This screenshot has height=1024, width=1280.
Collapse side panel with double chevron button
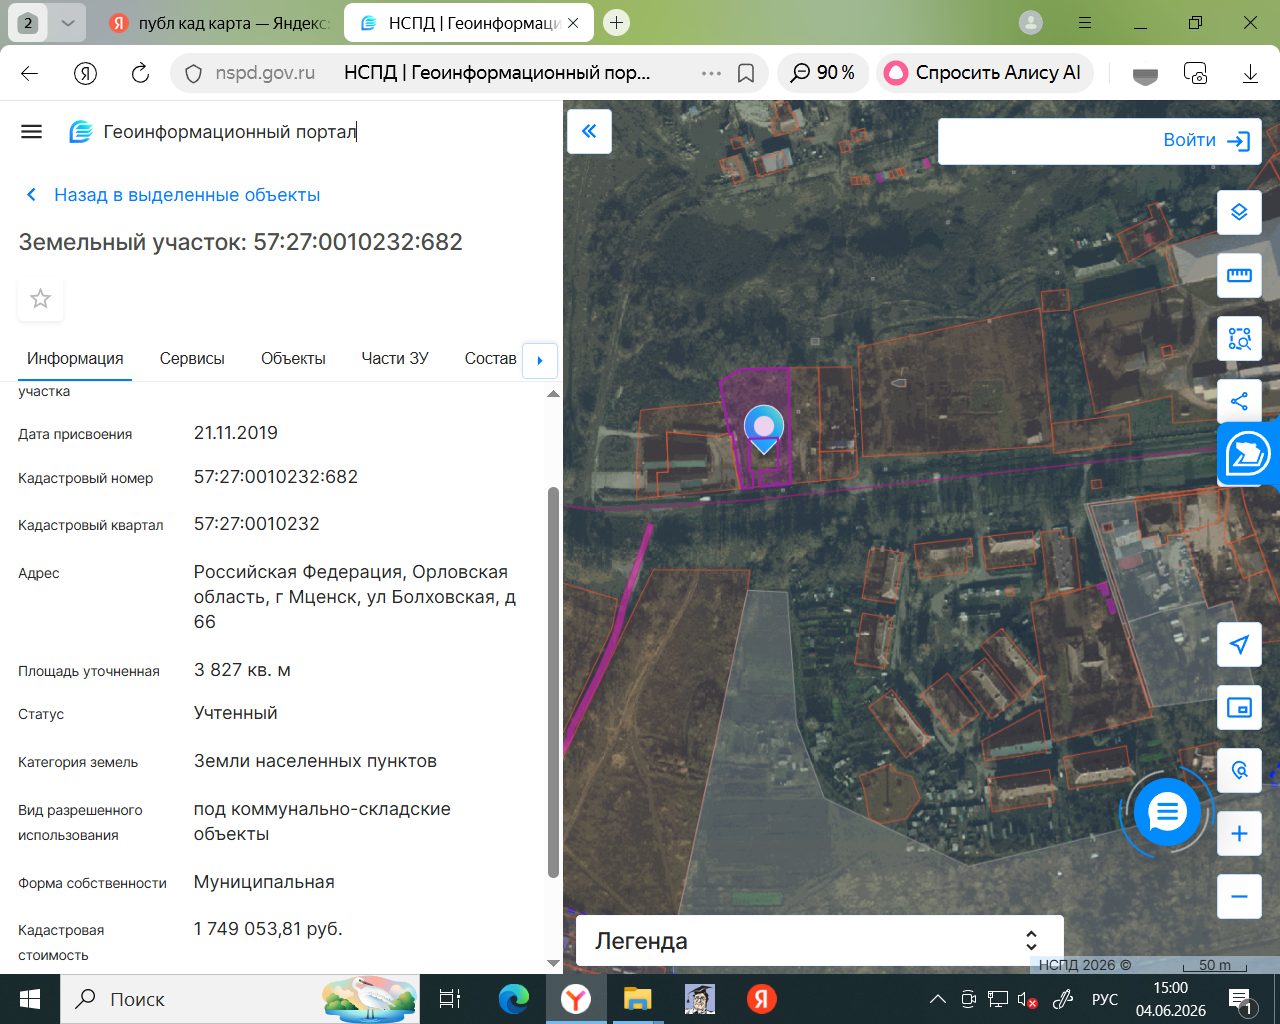[x=589, y=131]
